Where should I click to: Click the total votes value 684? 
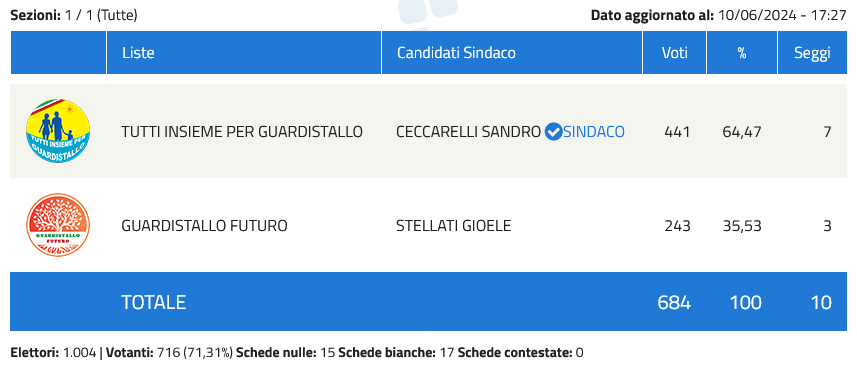(674, 302)
